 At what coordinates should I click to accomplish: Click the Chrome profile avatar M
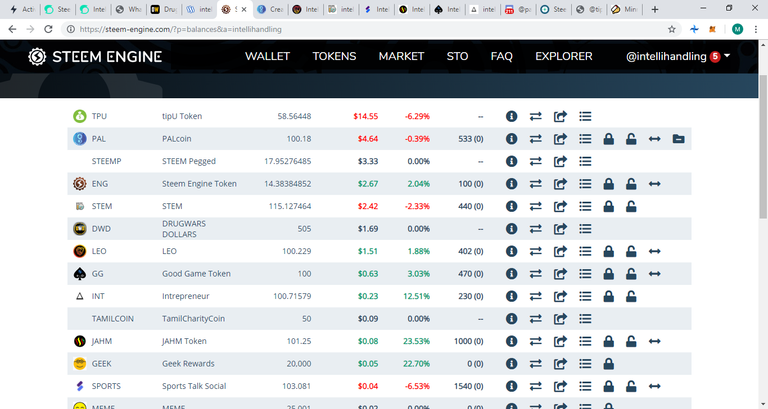(x=737, y=29)
